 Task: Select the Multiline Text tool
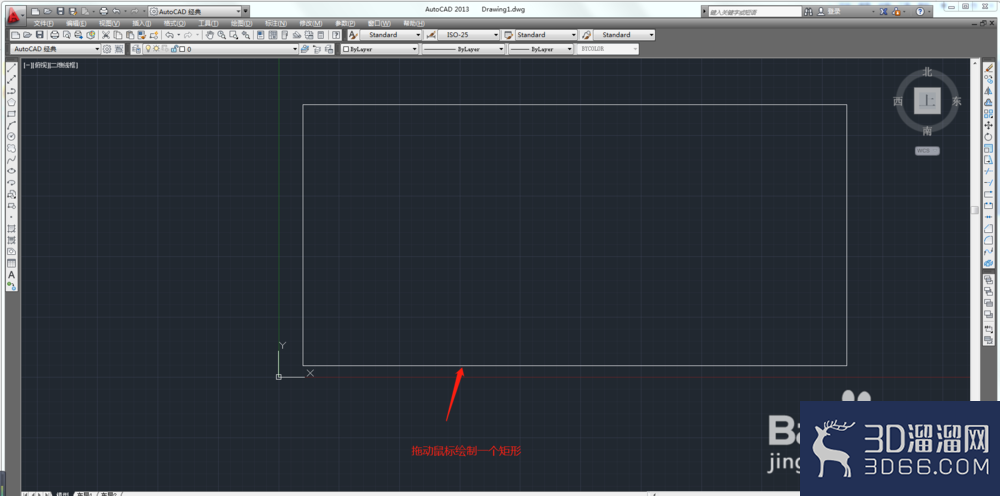[x=11, y=275]
